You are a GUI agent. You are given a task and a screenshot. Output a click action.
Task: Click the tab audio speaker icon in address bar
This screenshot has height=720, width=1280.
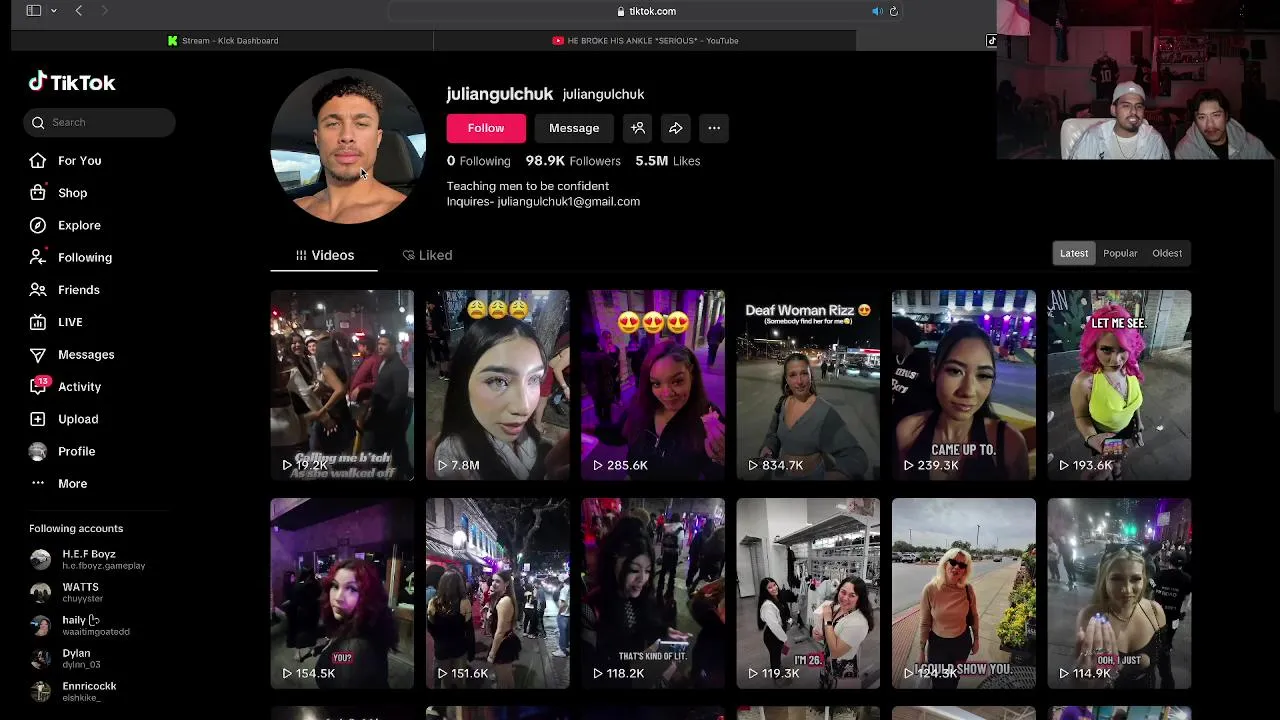pyautogui.click(x=877, y=11)
